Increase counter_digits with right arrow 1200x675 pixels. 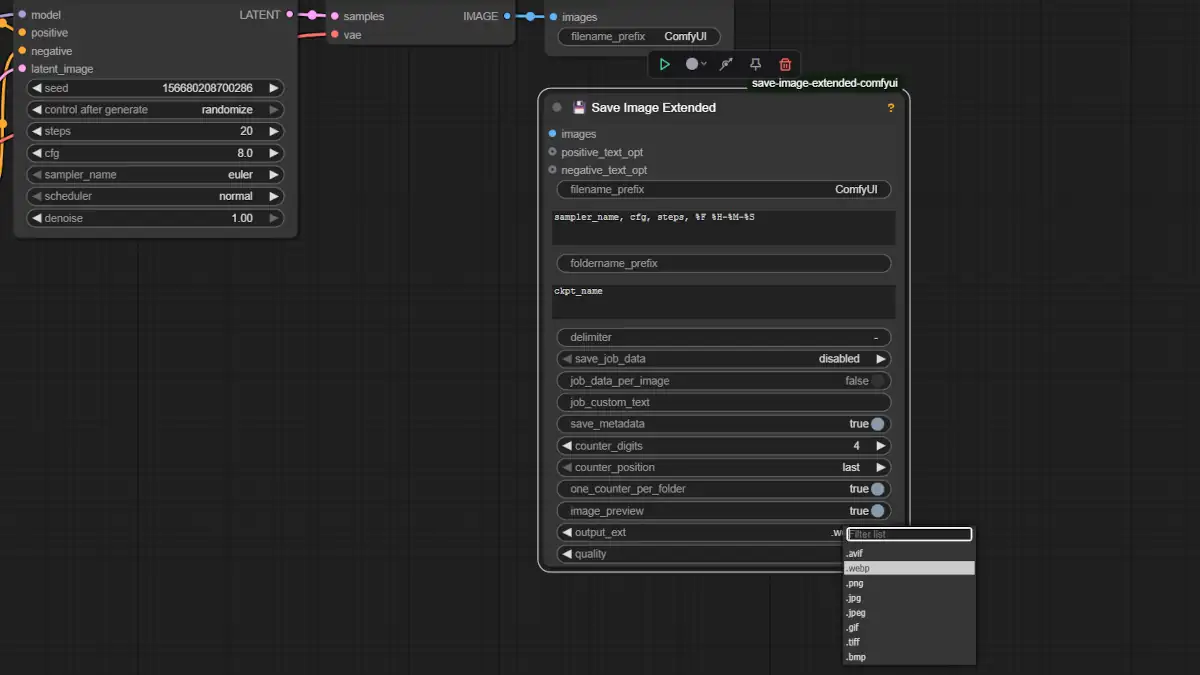(881, 446)
